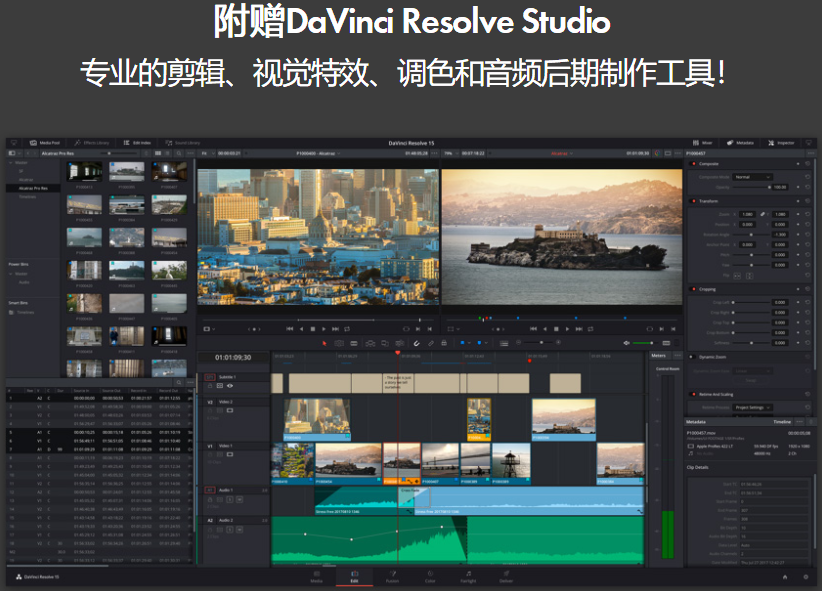The height and width of the screenshot is (591, 822).
Task: Show the Mixer panel
Action: 702,143
